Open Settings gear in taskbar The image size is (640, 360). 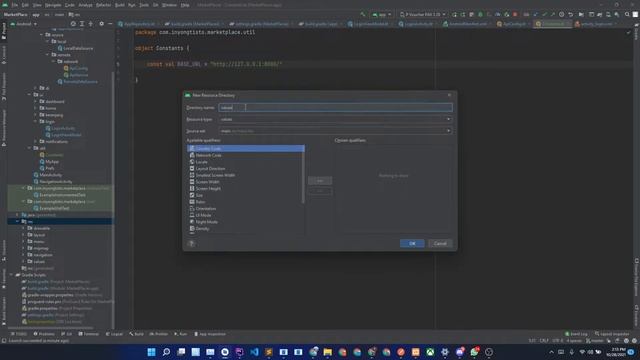tap(445, 352)
